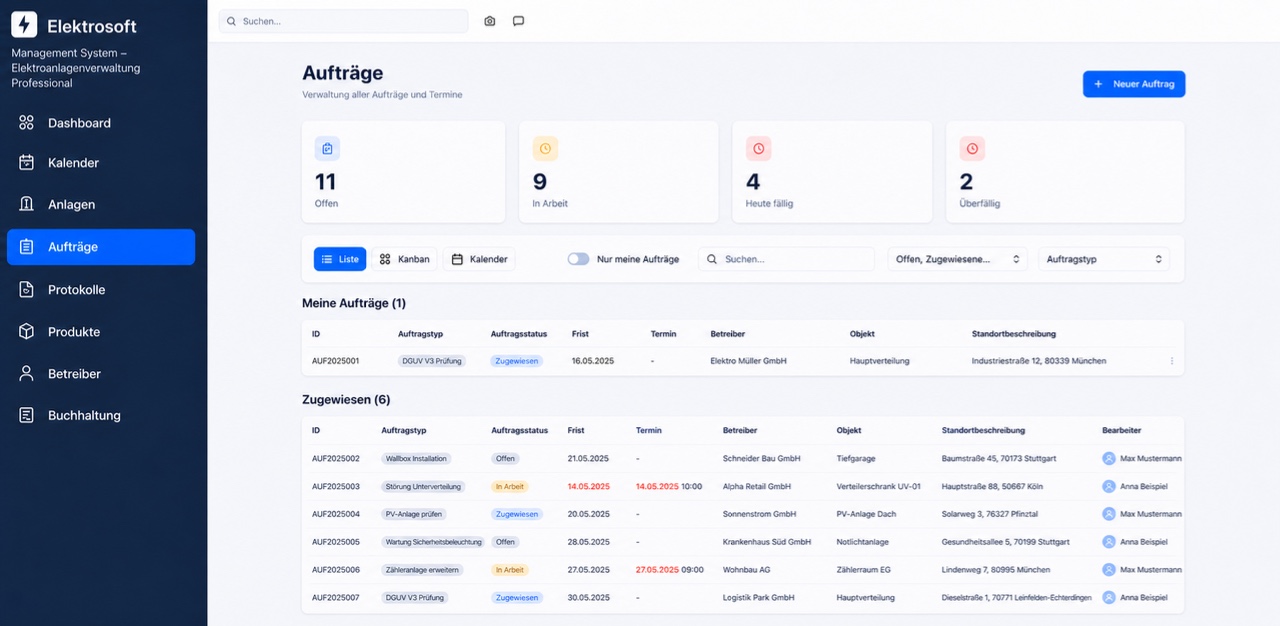Click Anna Beispiel avatar in AUF2025005 row
1280x626 pixels.
(x=1109, y=542)
